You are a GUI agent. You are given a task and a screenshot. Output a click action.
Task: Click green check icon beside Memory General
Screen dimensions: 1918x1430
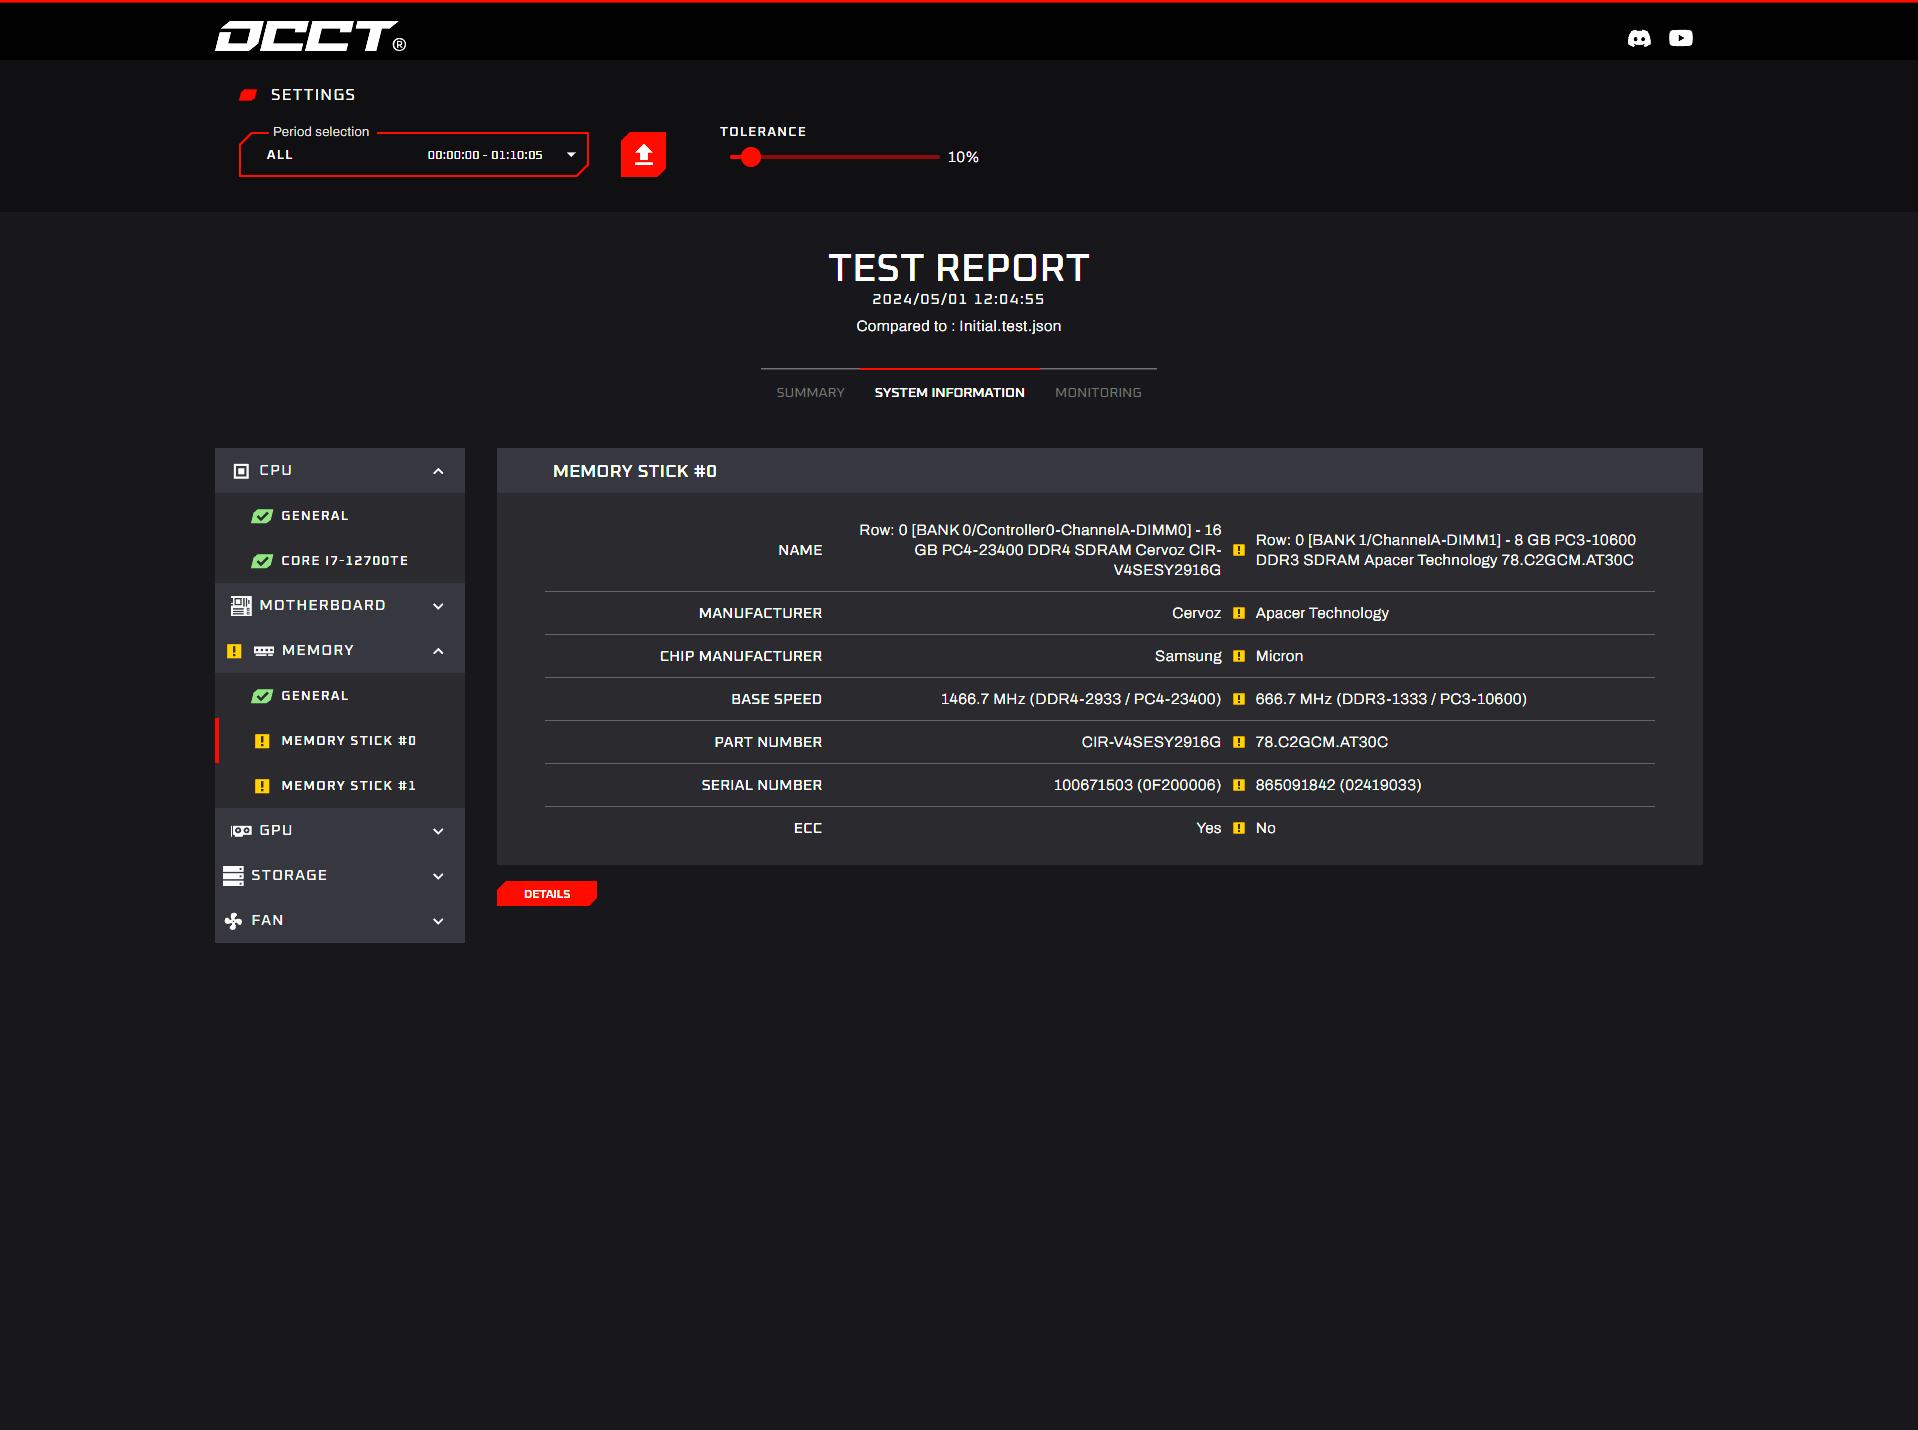click(262, 696)
